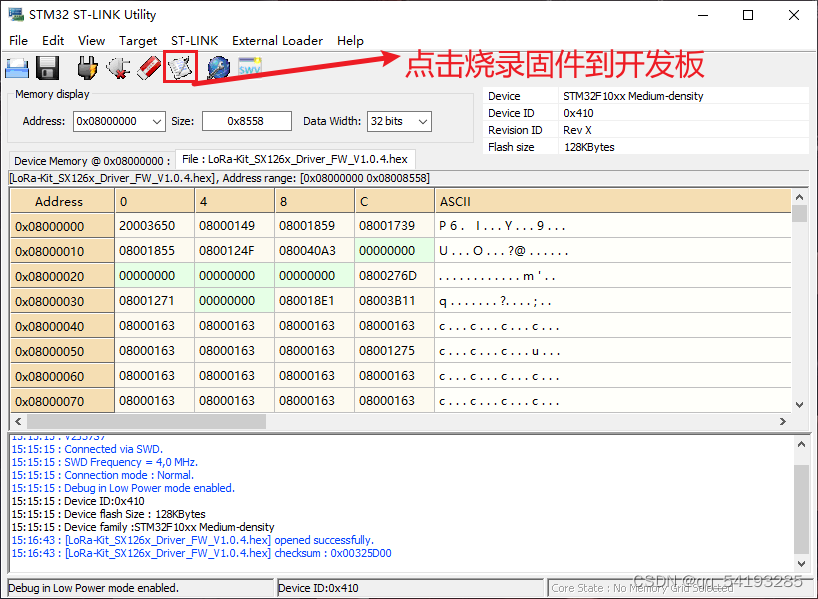Image resolution: width=818 pixels, height=599 pixels.
Task: Select row address 0x08000070
Action: tap(62, 401)
